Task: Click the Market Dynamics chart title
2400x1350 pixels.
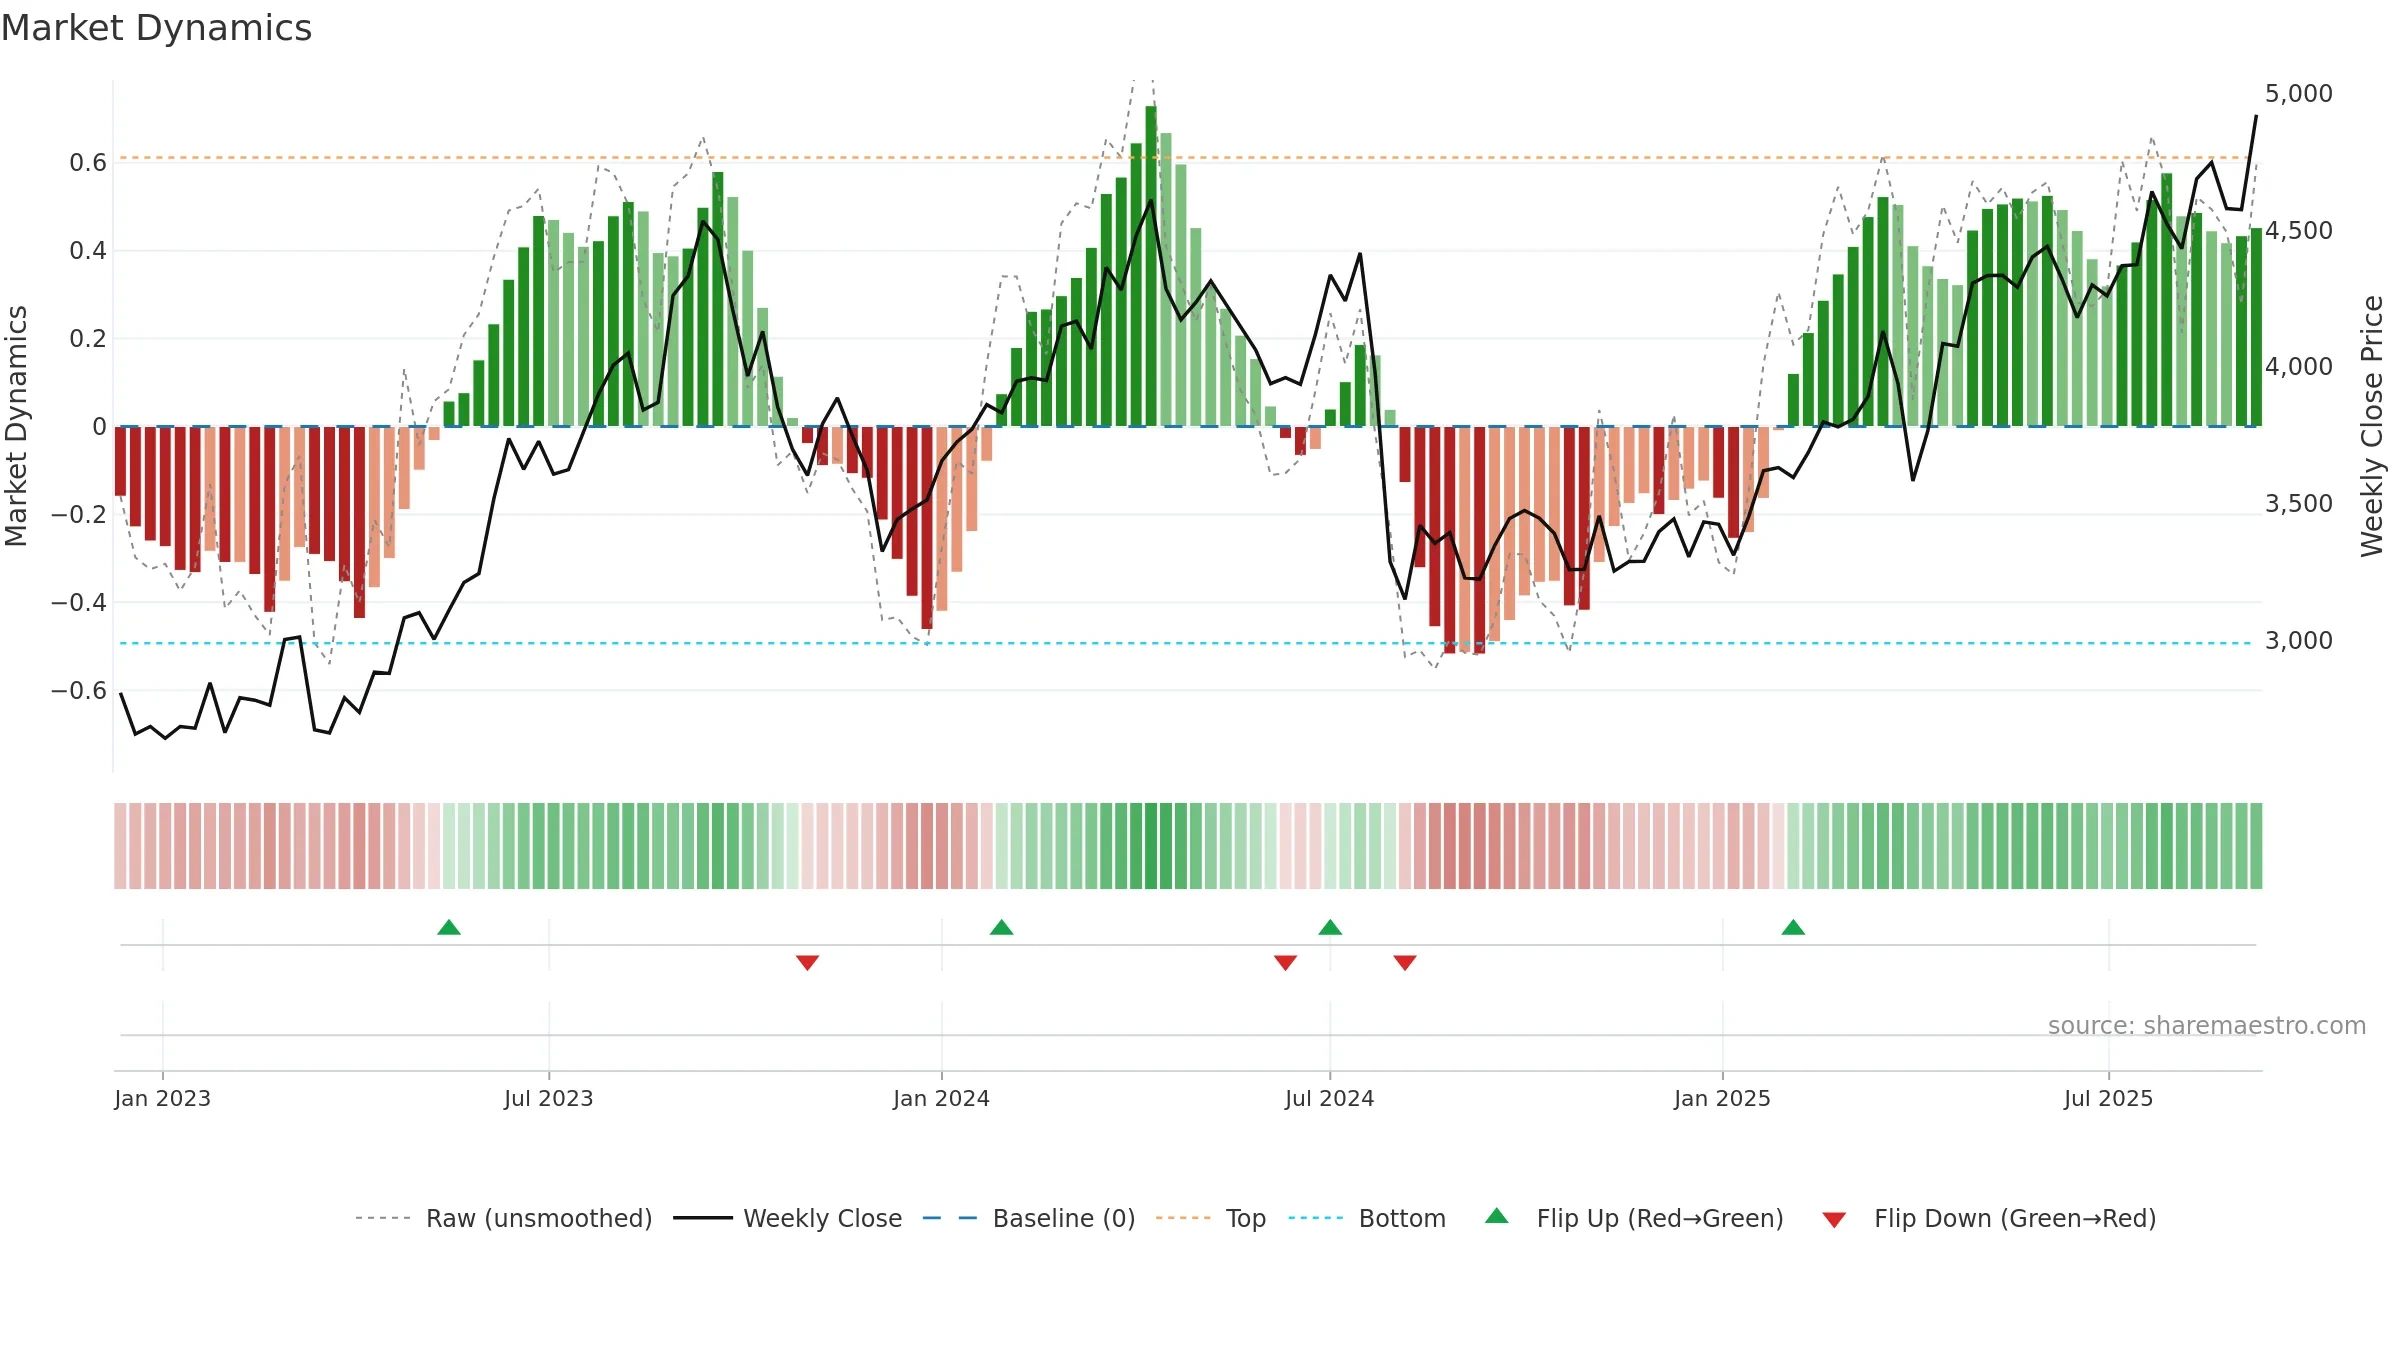Action: click(x=156, y=28)
